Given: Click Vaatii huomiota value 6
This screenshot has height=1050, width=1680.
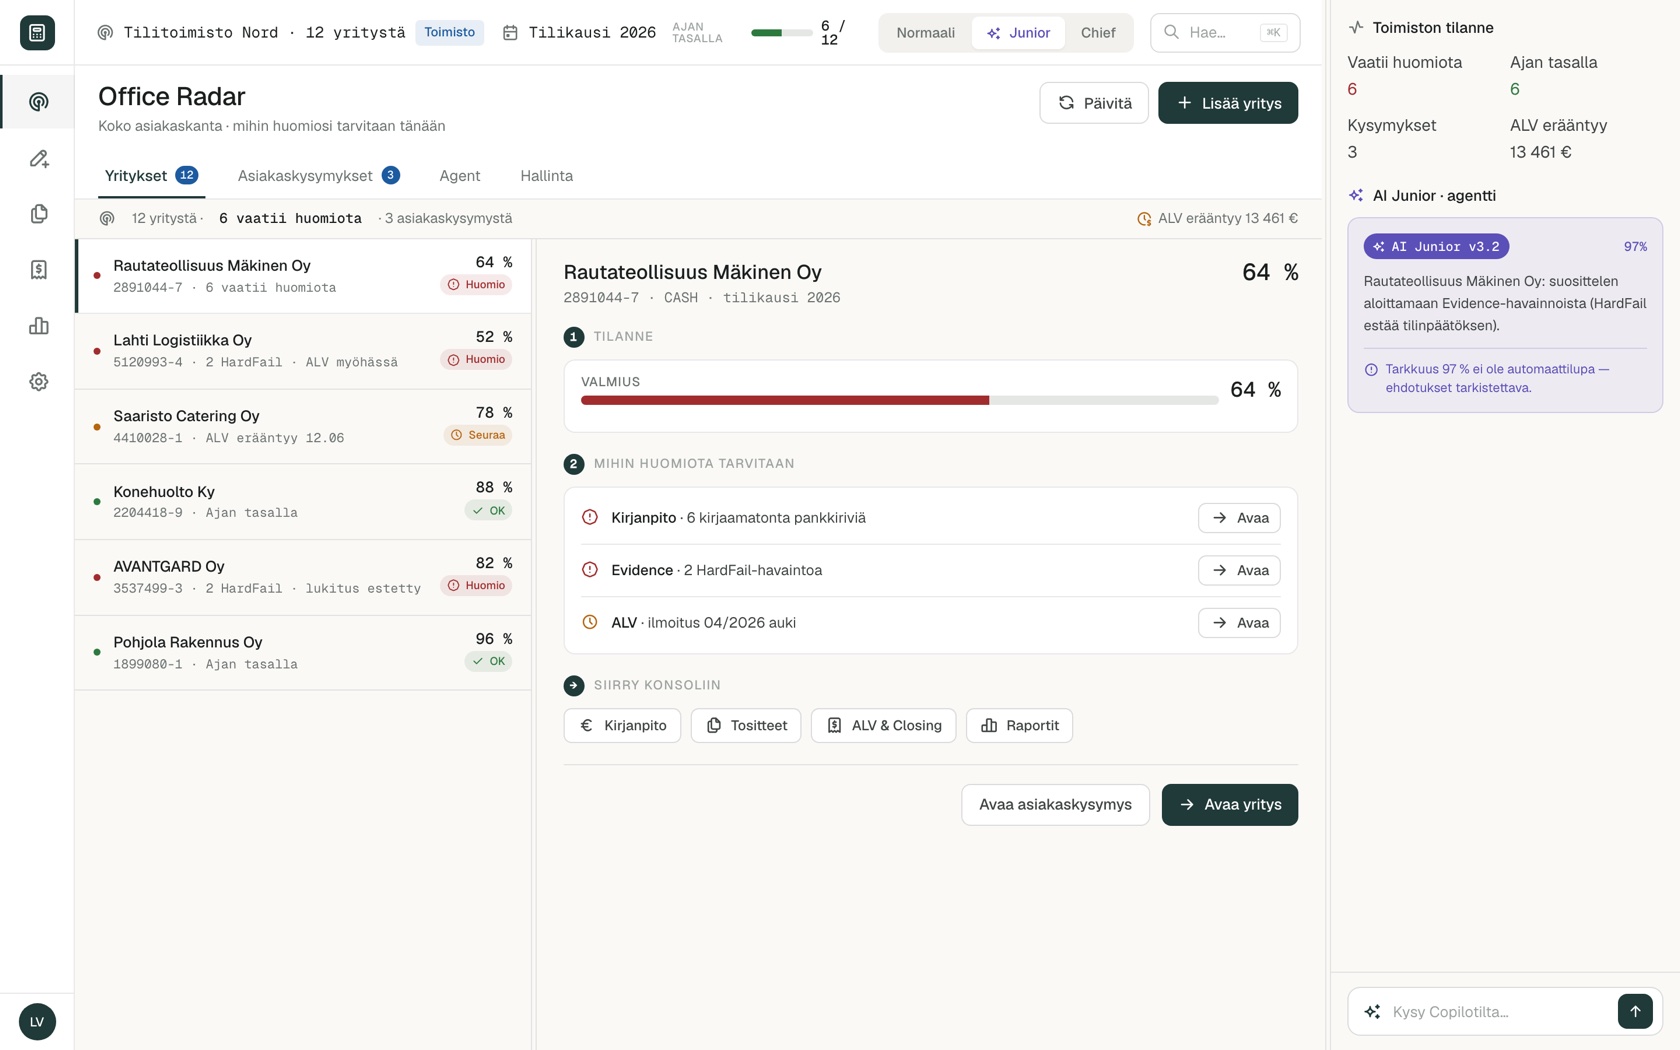Looking at the screenshot, I should pyautogui.click(x=1352, y=90).
